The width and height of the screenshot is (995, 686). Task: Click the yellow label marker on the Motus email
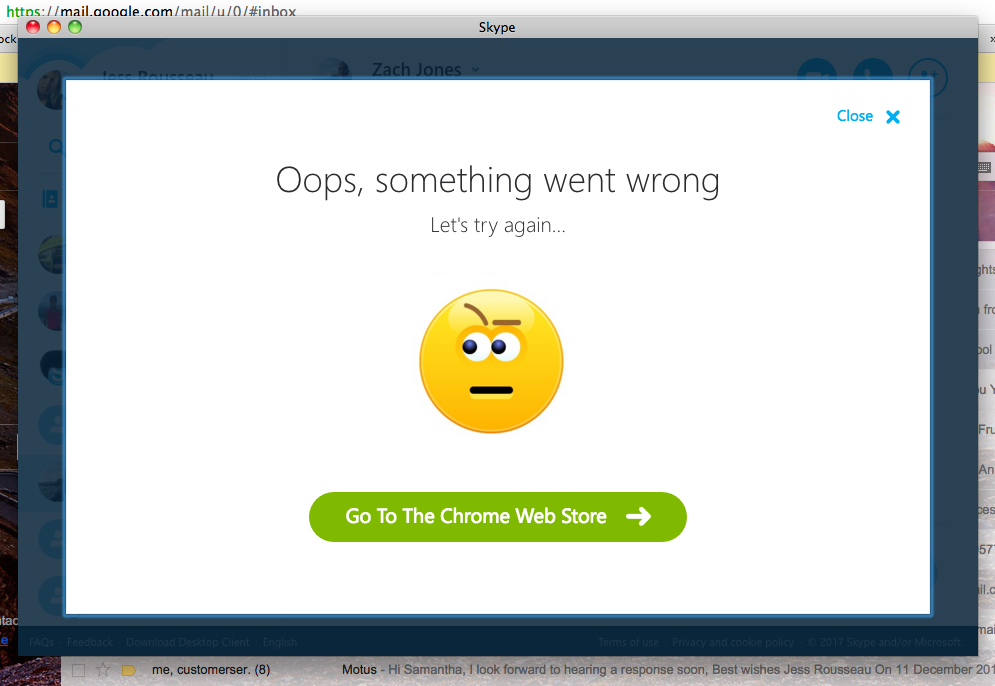coord(129,670)
